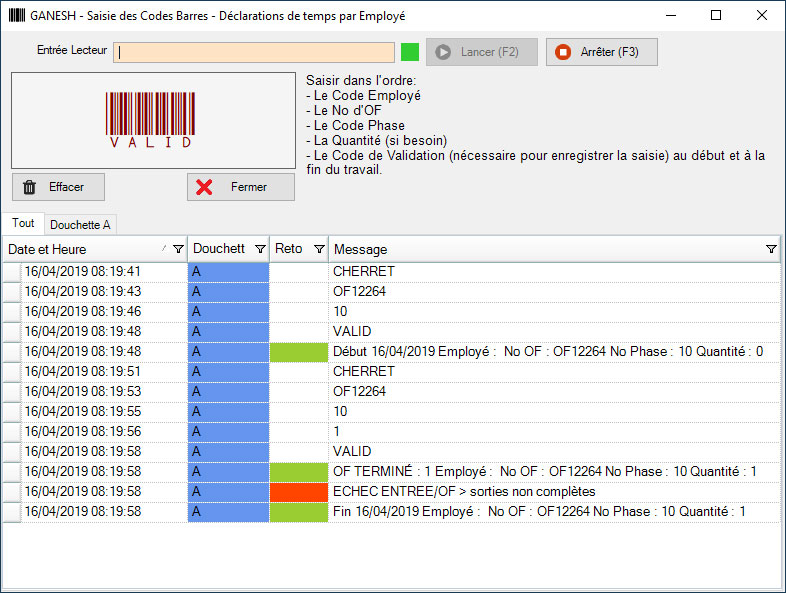The height and width of the screenshot is (593, 786).
Task: Click the red X Fermer button
Action: (x=241, y=187)
